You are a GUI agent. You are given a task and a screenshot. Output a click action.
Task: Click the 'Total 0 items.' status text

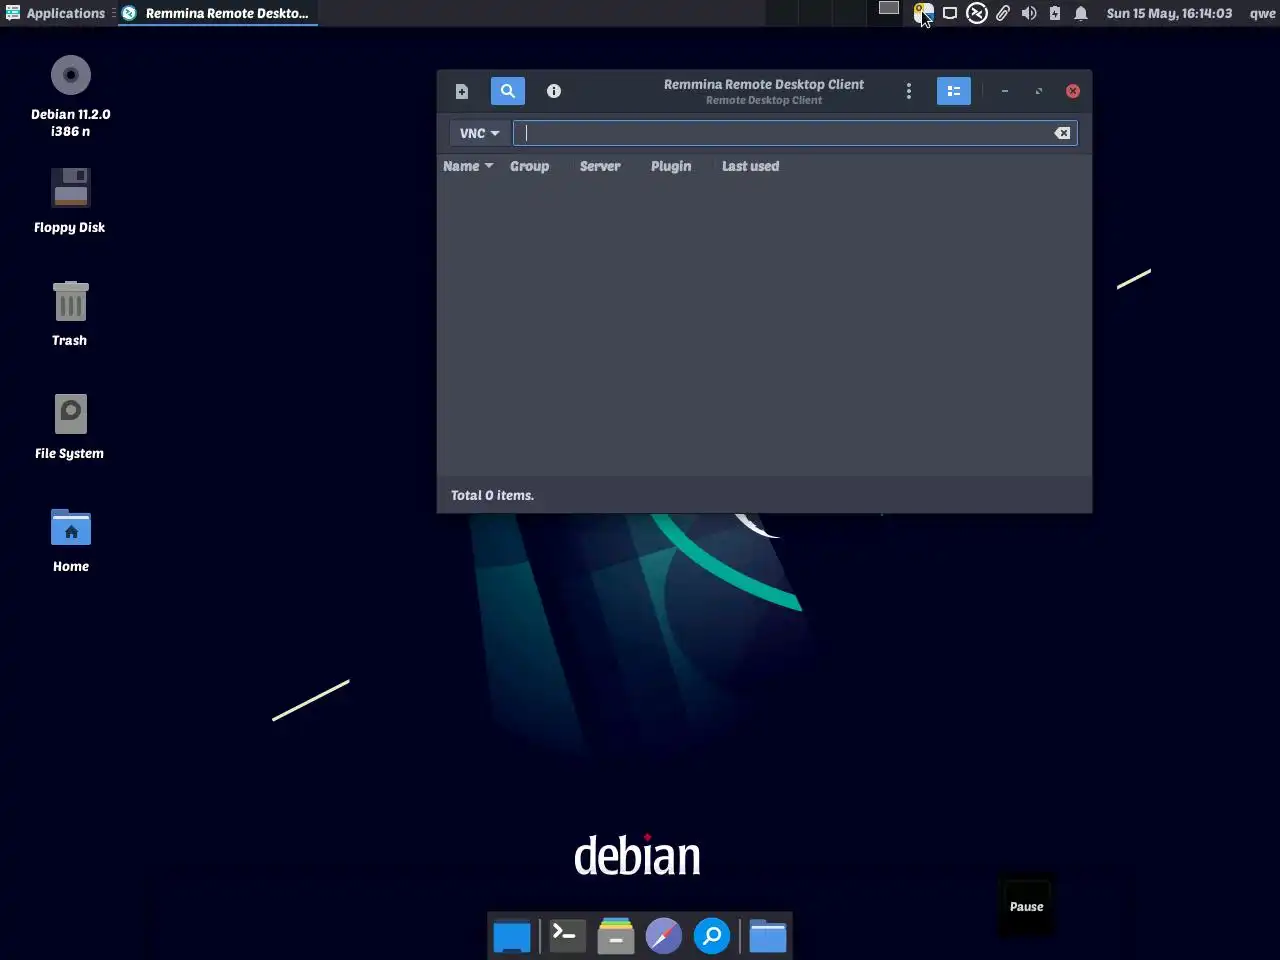click(492, 495)
